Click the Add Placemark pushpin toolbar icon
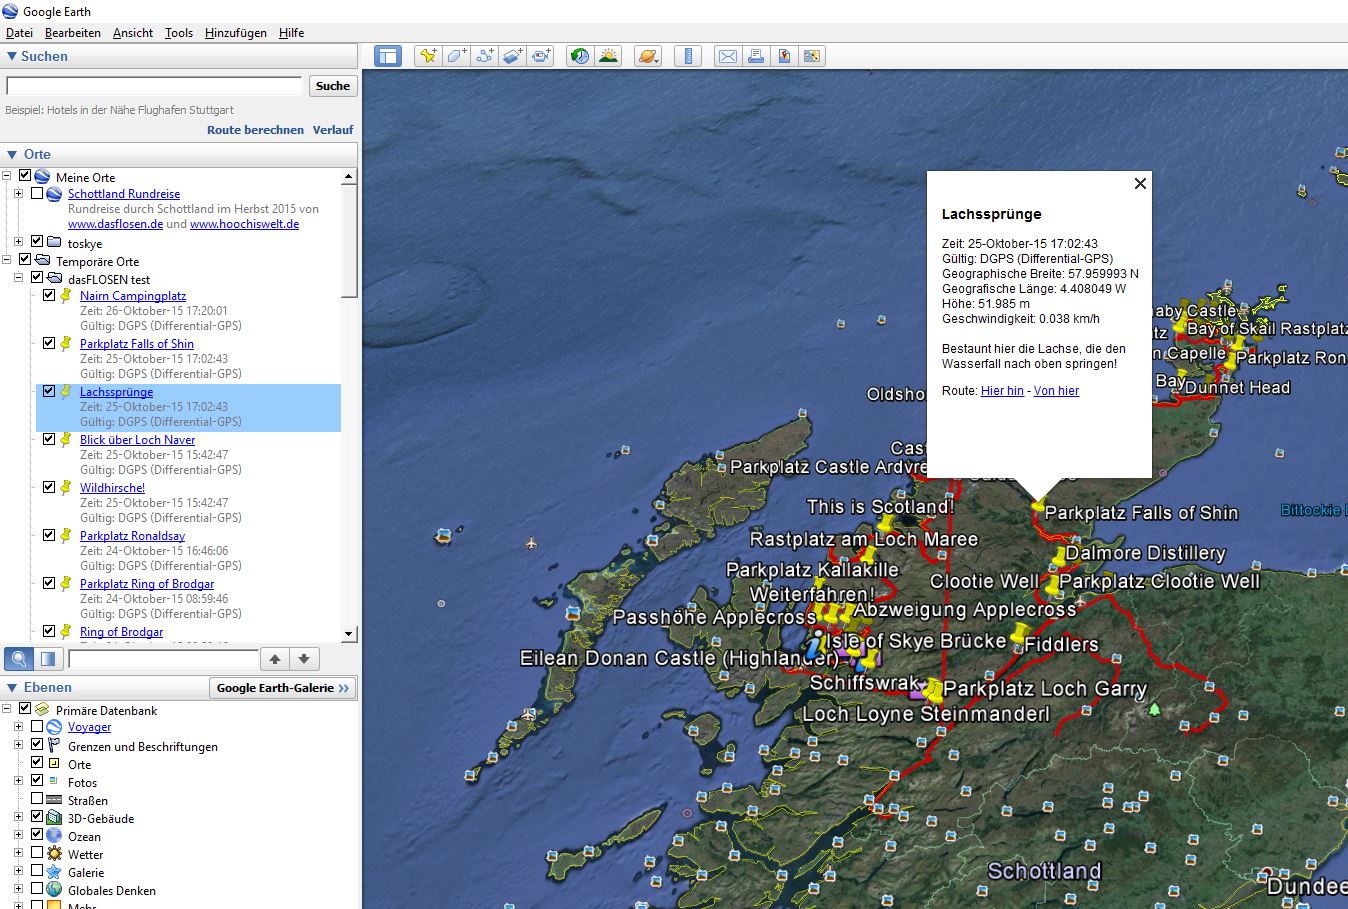This screenshot has height=909, width=1348. (428, 56)
